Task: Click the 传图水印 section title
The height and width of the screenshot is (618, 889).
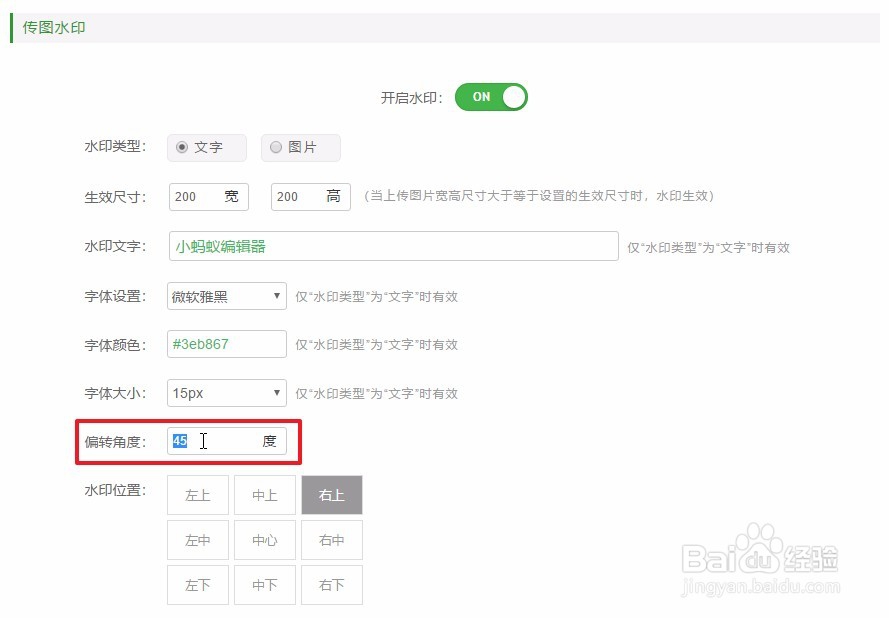Action: [53, 27]
